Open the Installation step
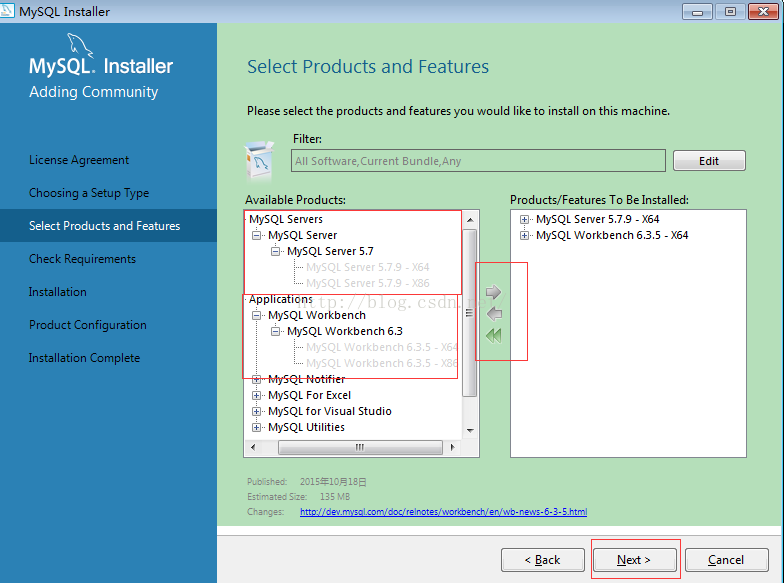784x583 pixels. (58, 292)
